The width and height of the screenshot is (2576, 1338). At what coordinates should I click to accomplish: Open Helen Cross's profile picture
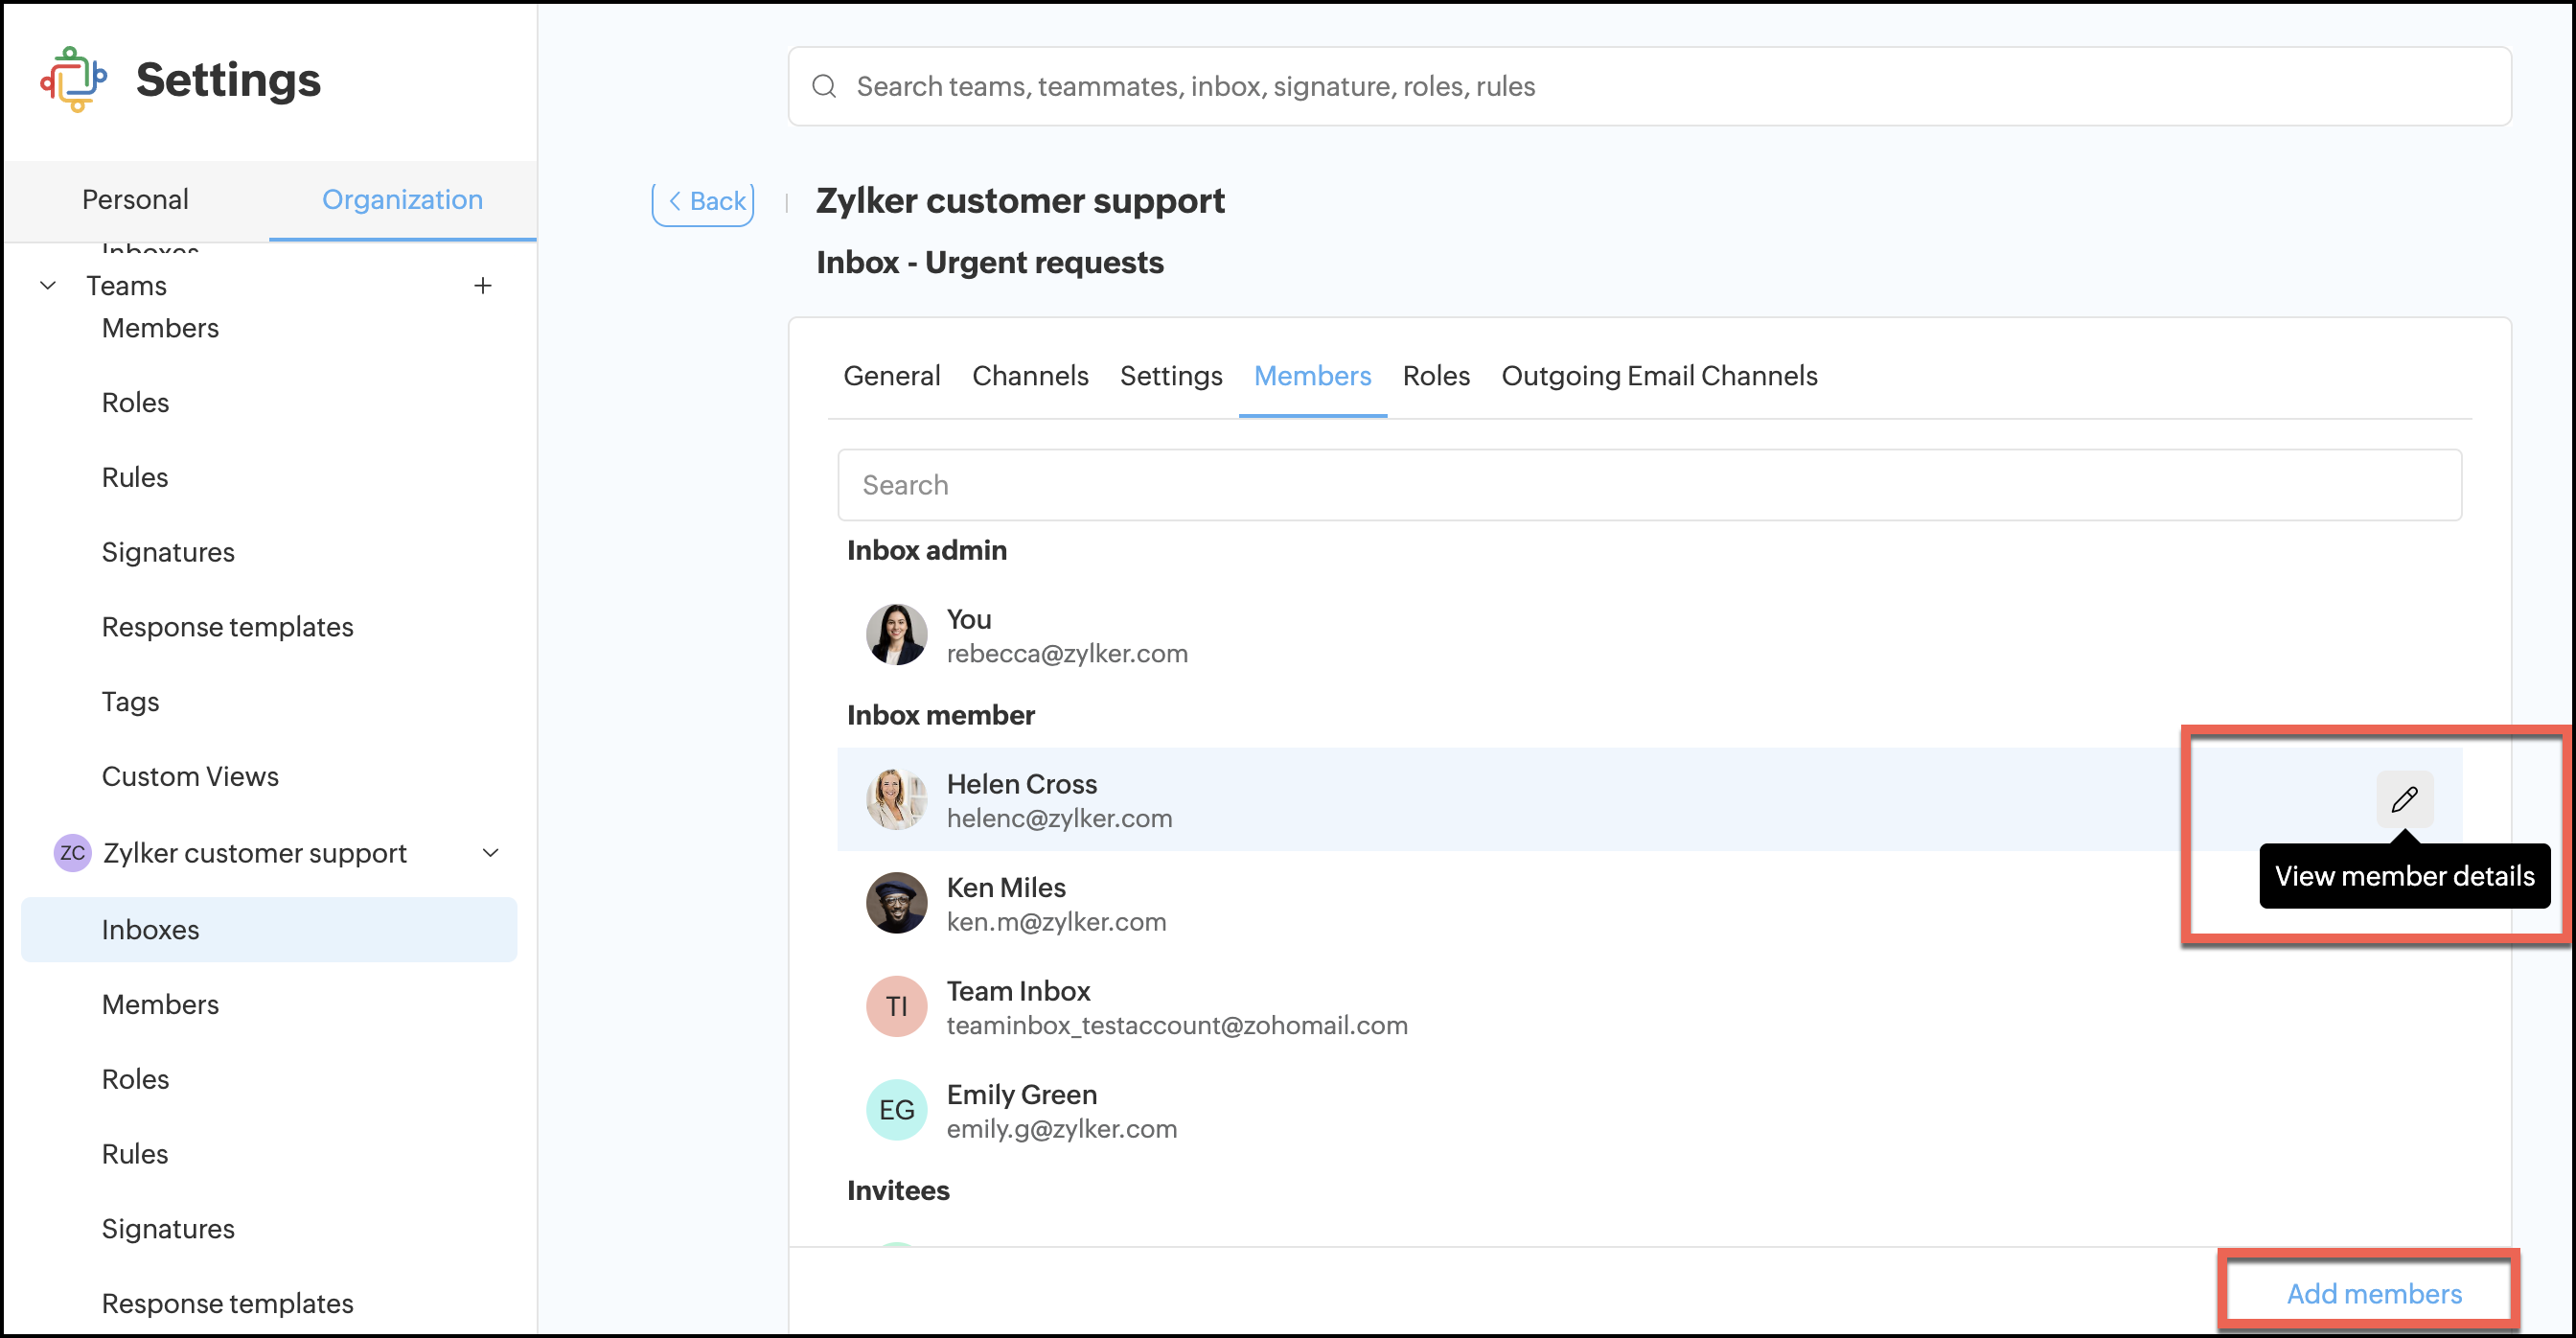(896, 799)
